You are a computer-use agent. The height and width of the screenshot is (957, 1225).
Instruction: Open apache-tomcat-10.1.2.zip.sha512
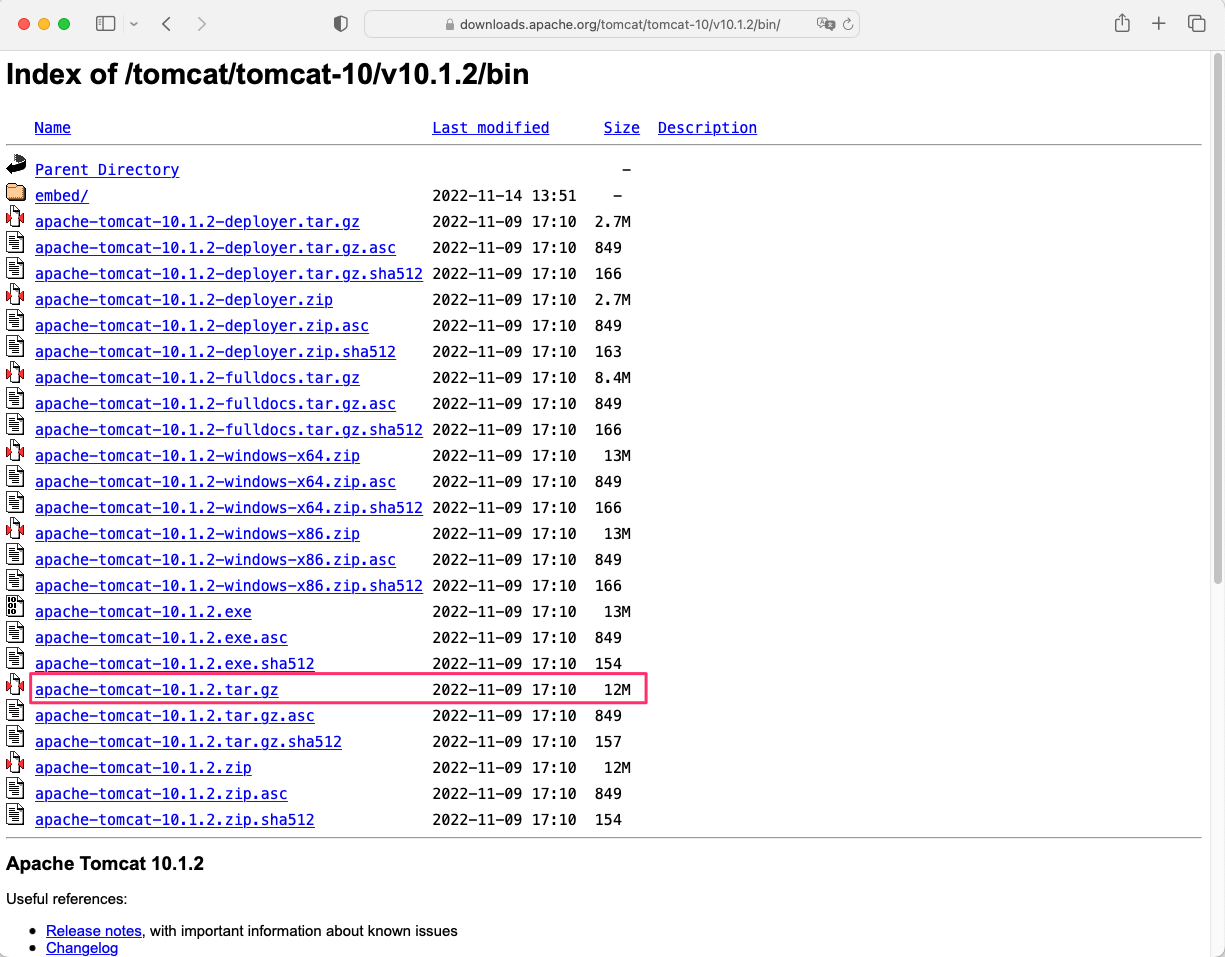175,820
